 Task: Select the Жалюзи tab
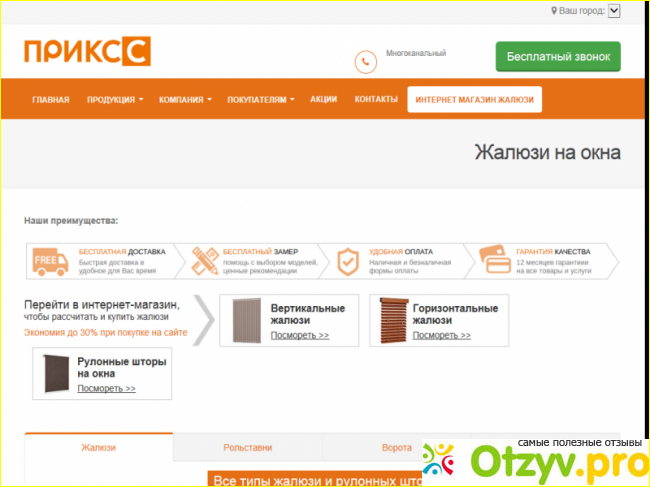(98, 448)
